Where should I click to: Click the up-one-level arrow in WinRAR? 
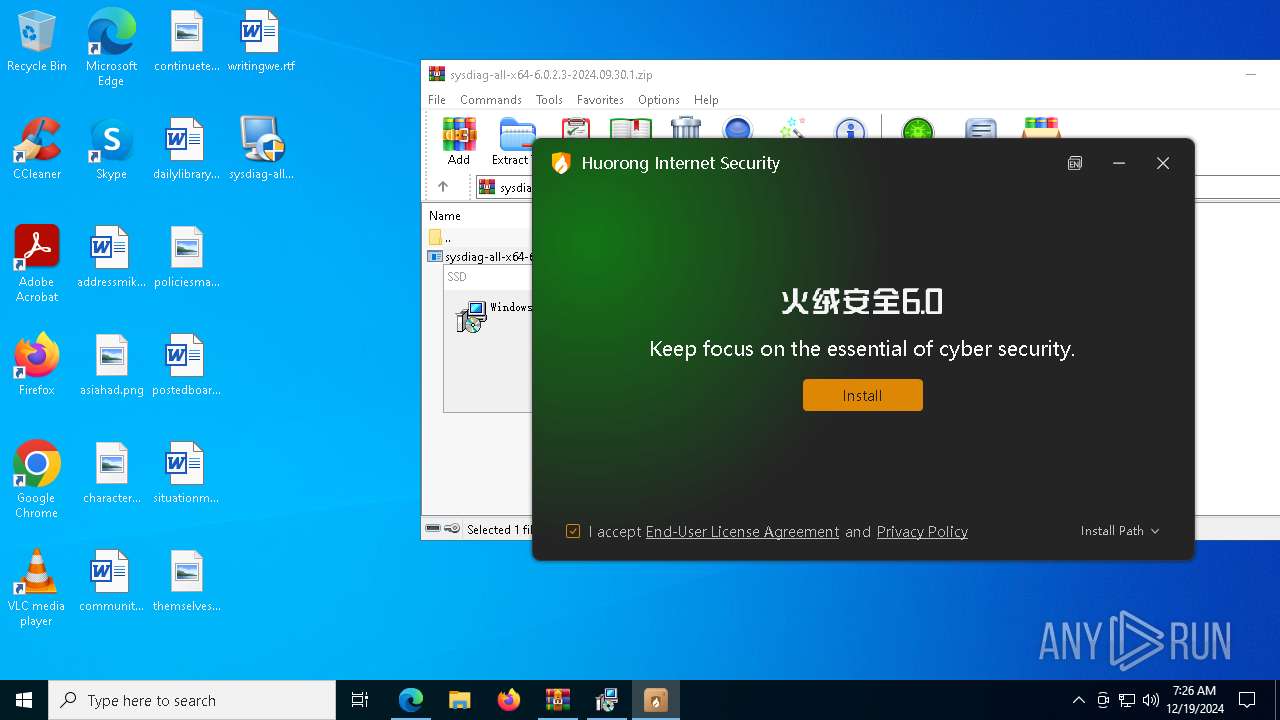tap(443, 187)
